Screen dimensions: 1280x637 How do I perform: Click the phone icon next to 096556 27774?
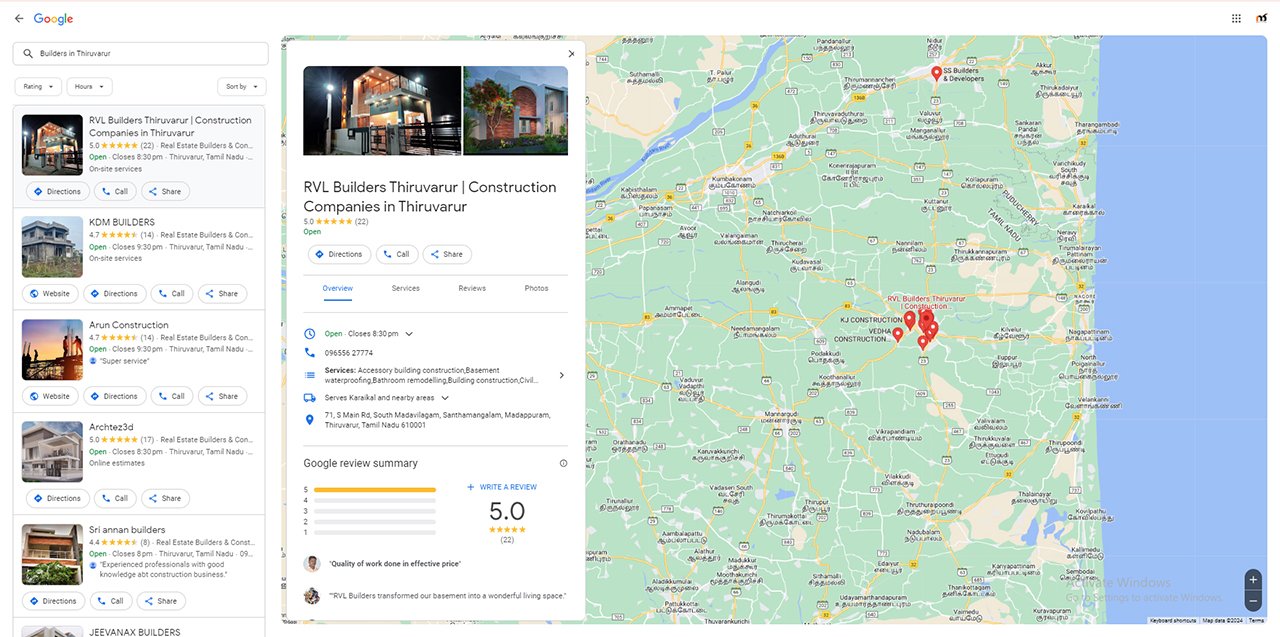[x=310, y=353]
